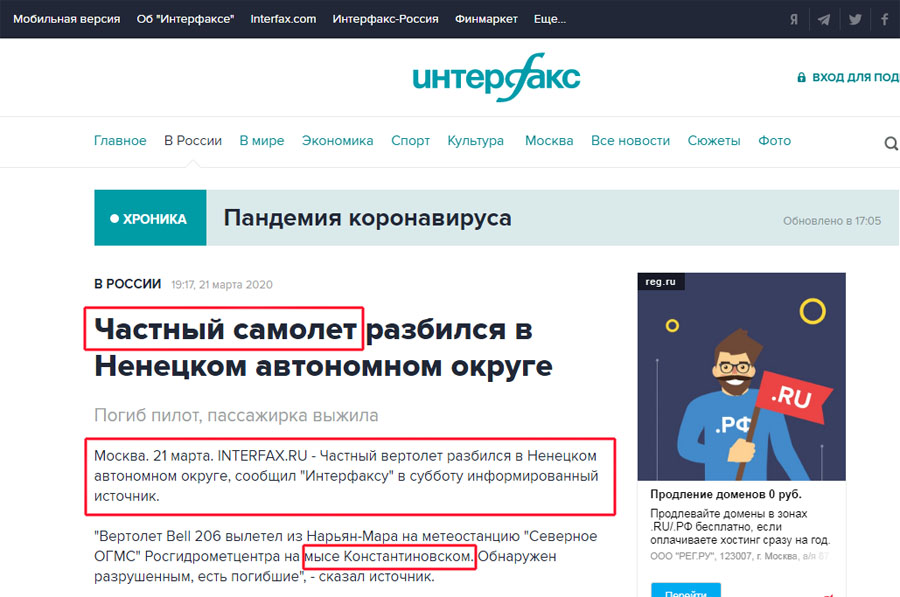The image size is (900, 597).
Task: Click the Перейти ad button
Action: (686, 590)
